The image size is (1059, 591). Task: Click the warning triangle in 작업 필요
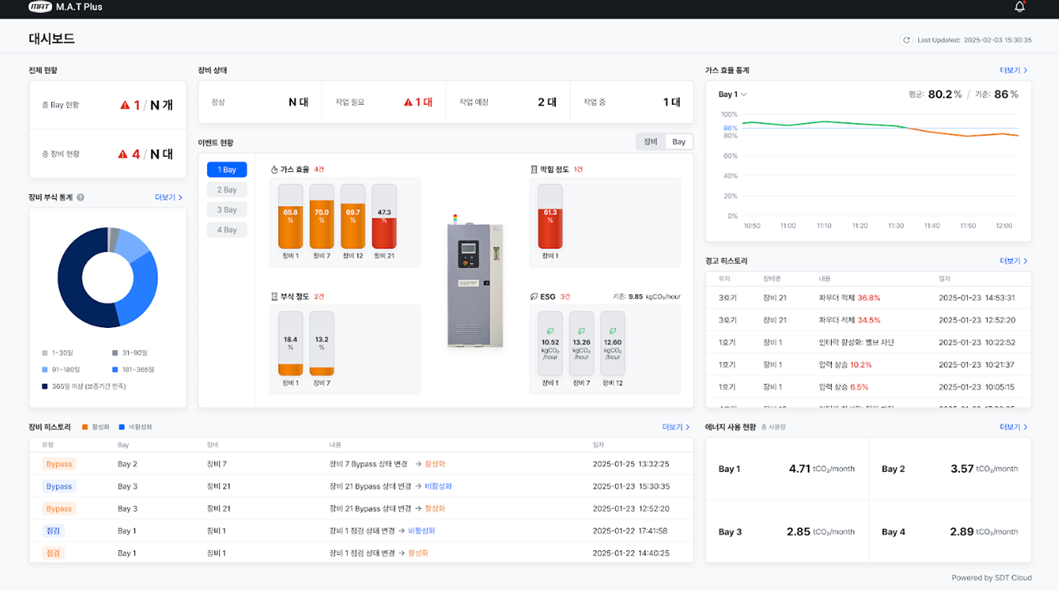pyautogui.click(x=408, y=102)
